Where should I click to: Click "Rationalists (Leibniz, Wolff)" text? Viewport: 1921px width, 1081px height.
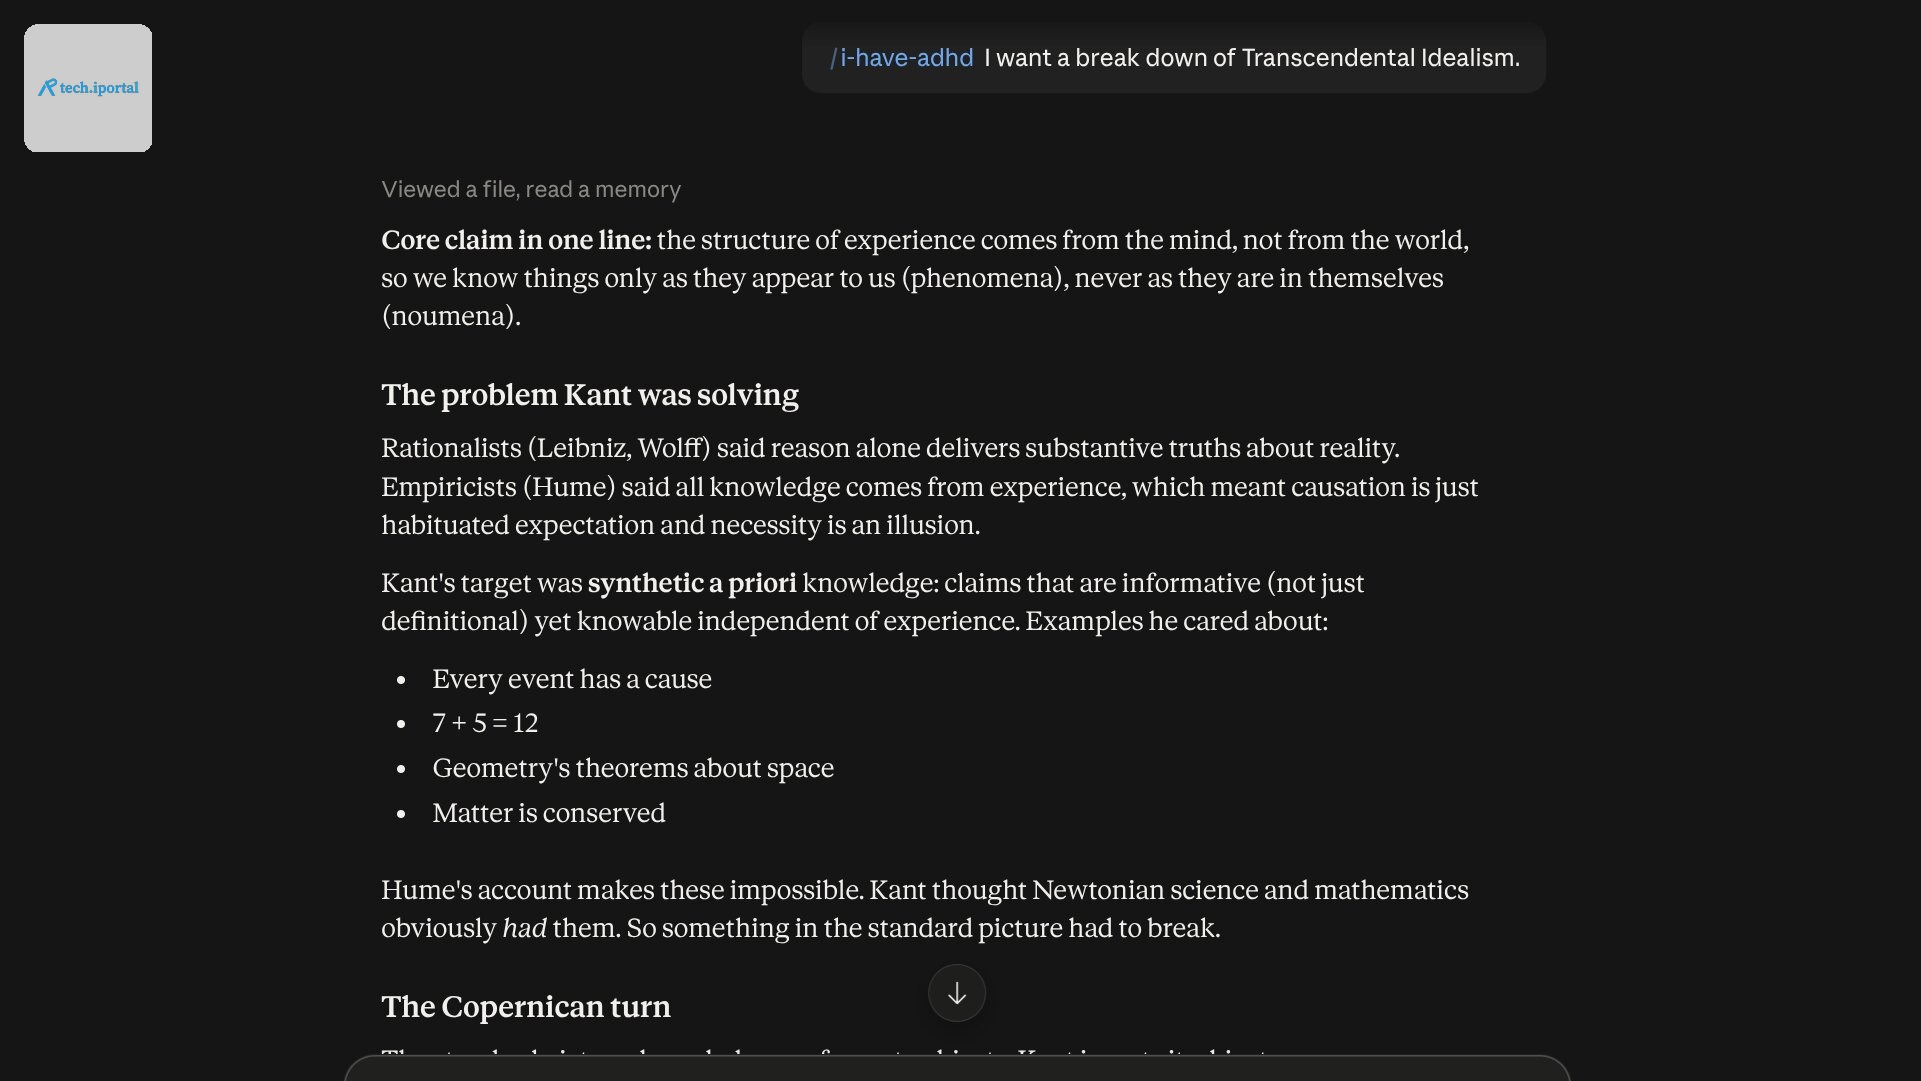pyautogui.click(x=546, y=448)
